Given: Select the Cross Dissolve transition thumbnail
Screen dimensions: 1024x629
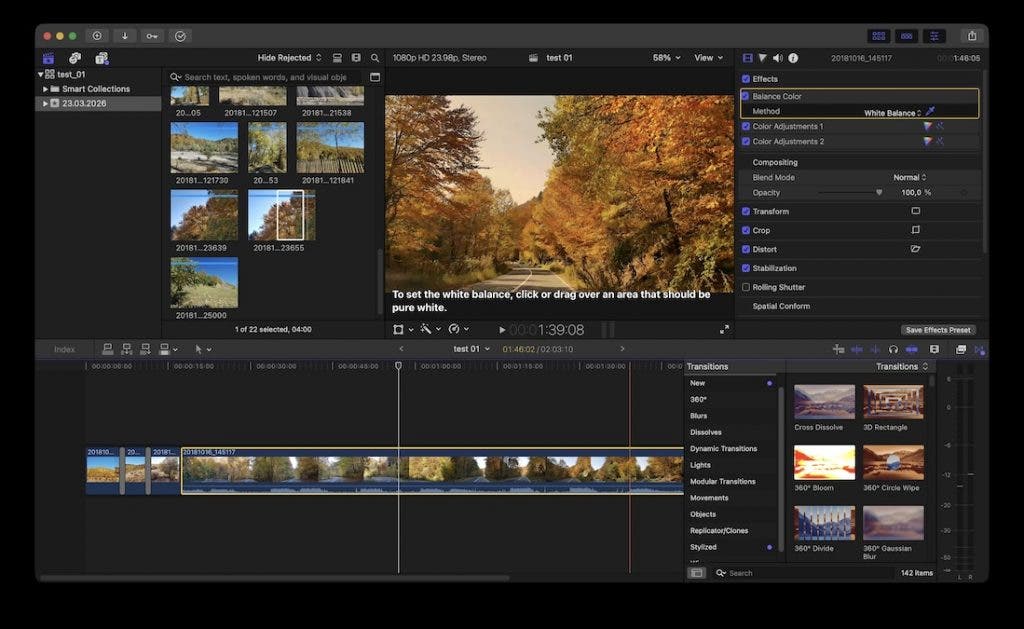Looking at the screenshot, I should point(824,402).
